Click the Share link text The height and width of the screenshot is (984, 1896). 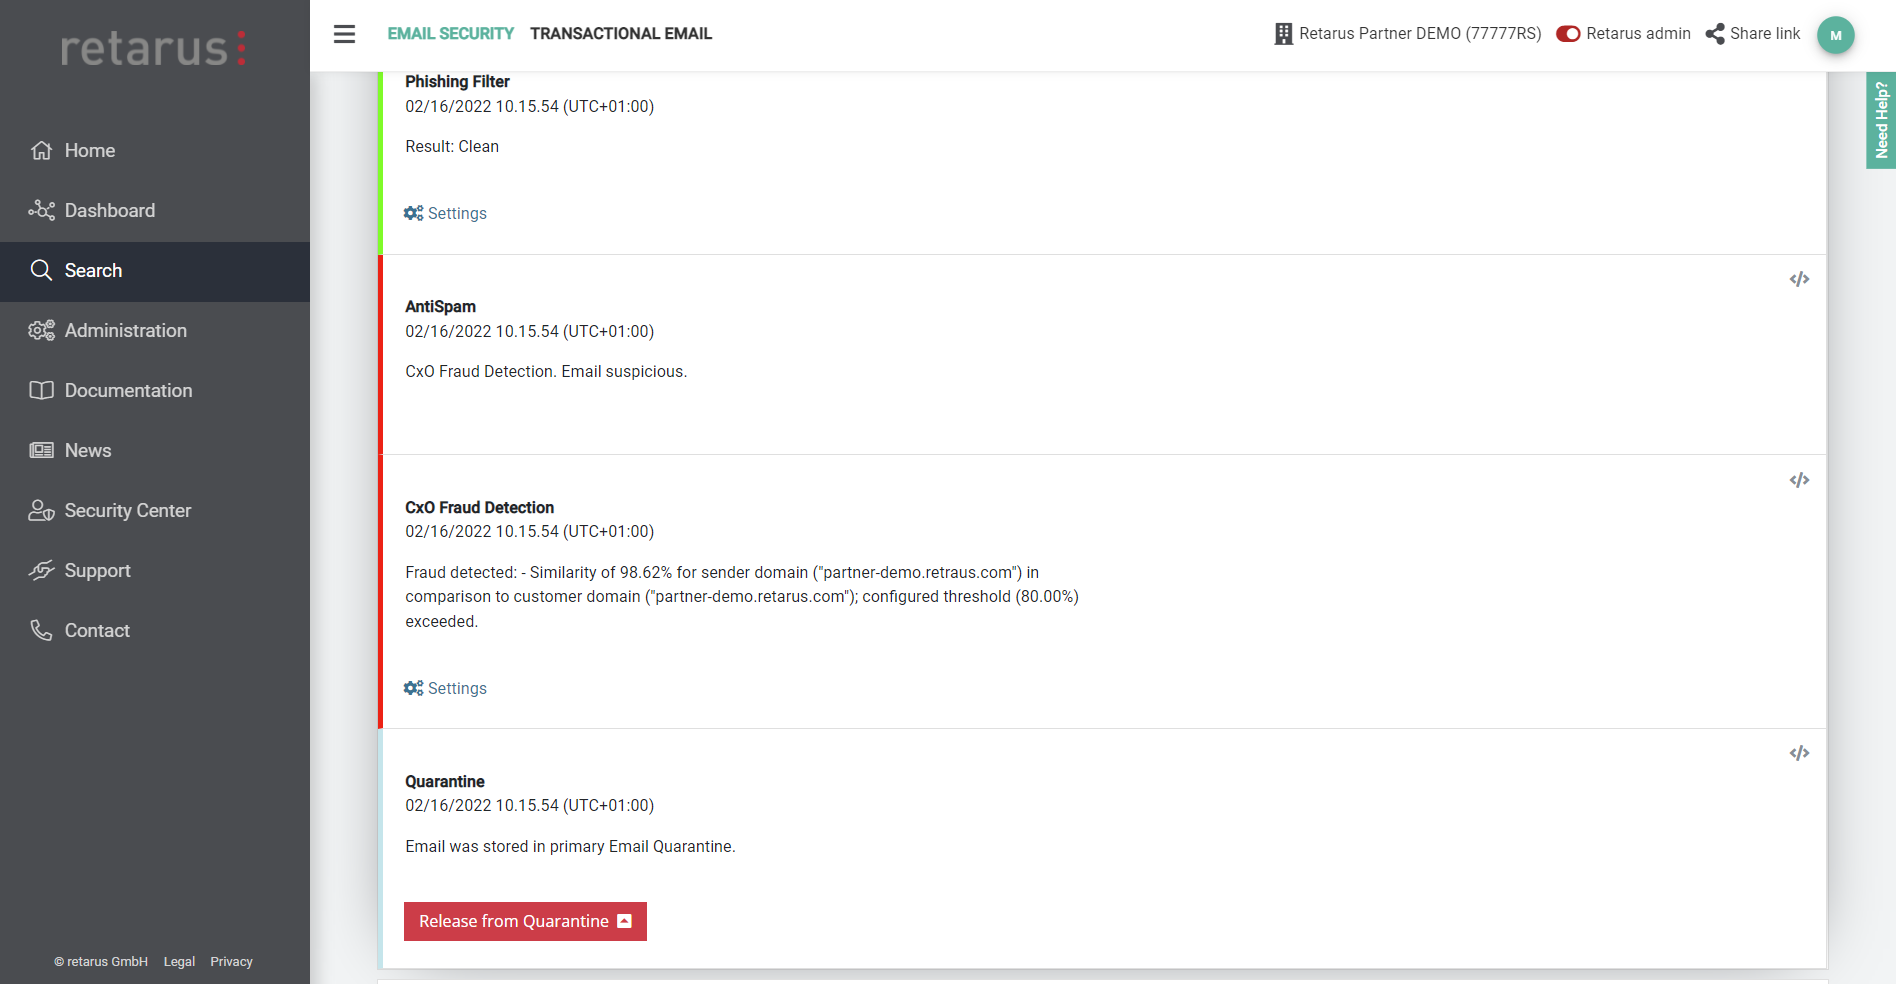tap(1765, 34)
